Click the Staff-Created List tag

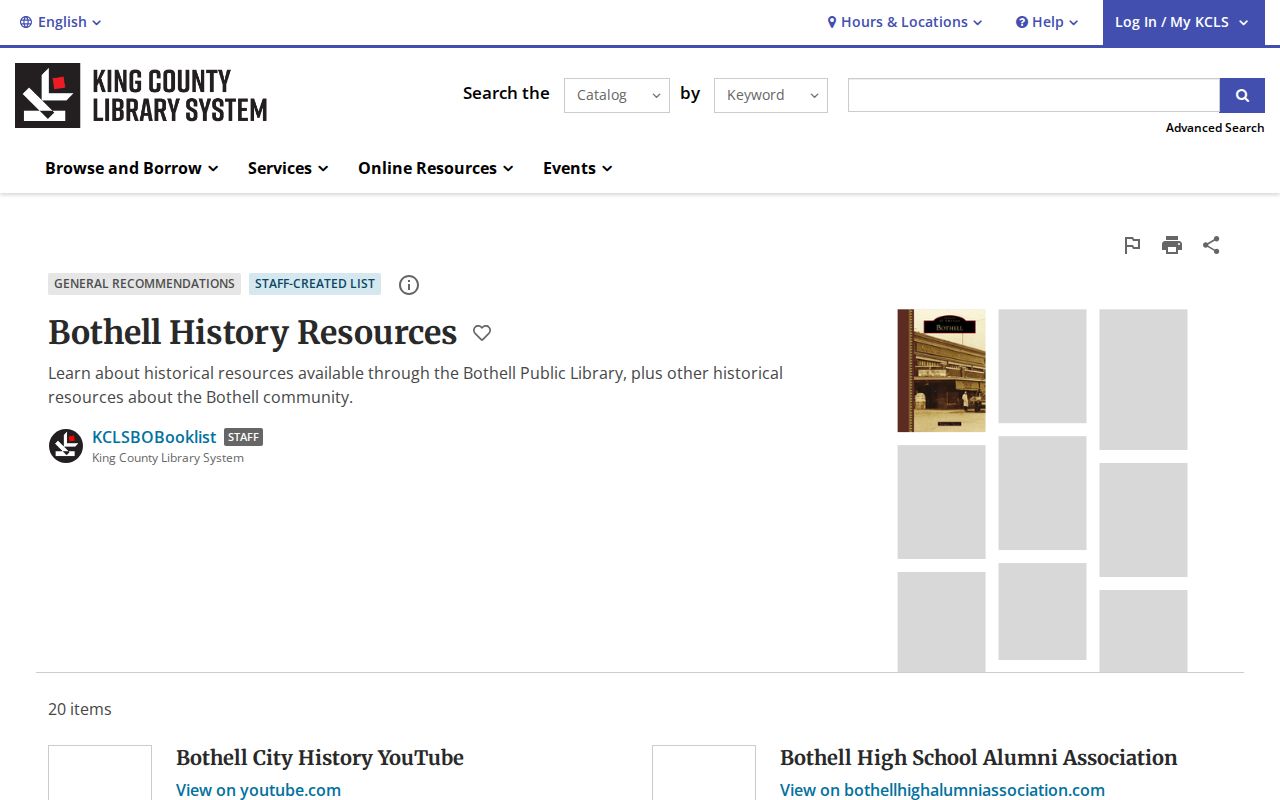click(x=315, y=284)
